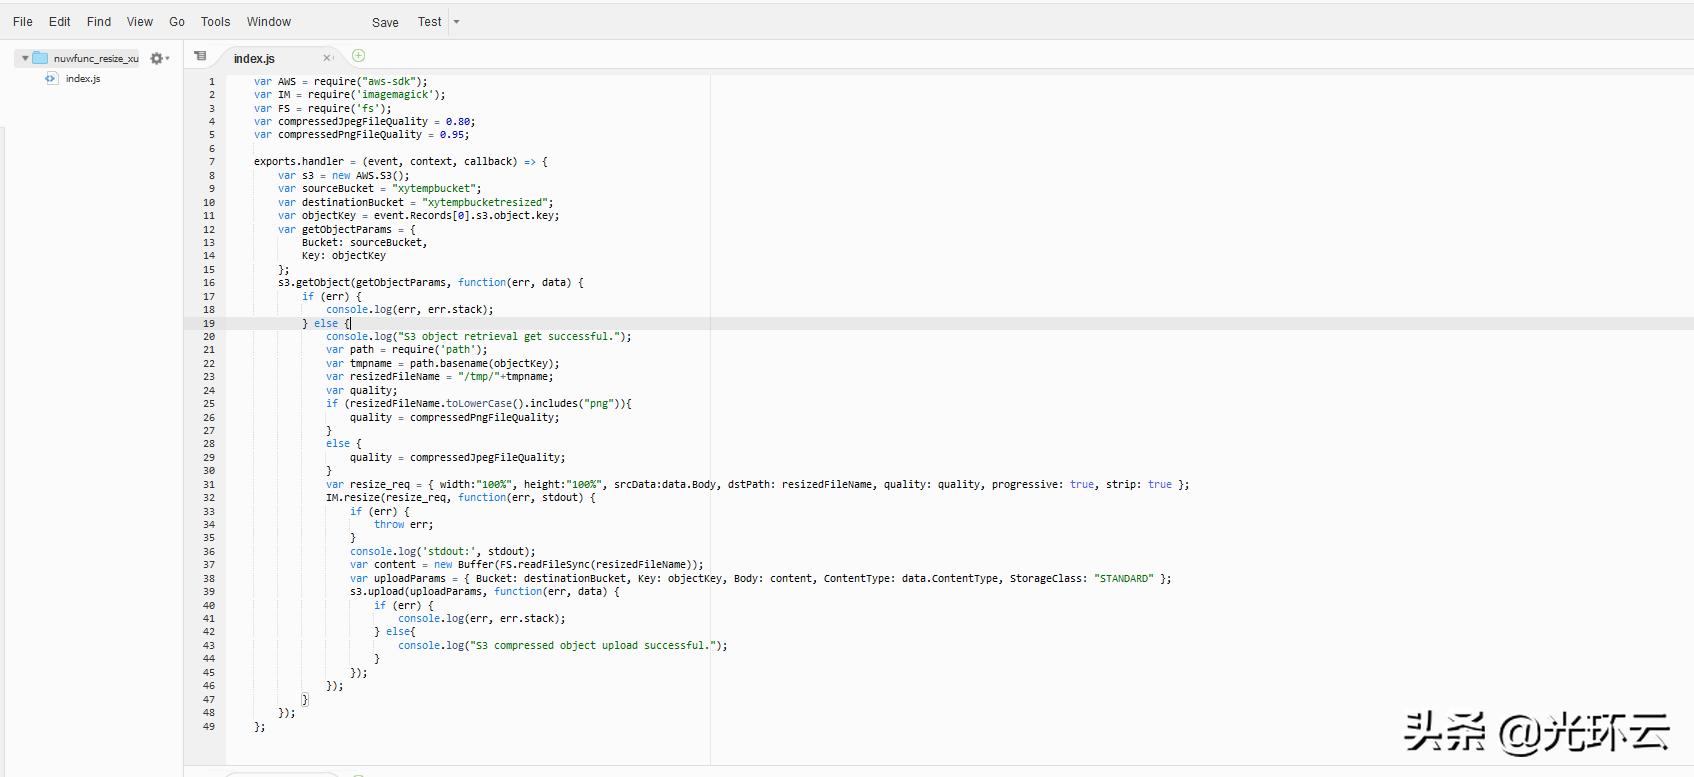The image size is (1694, 777).
Task: Open the file tree settings gear
Action: (x=157, y=59)
